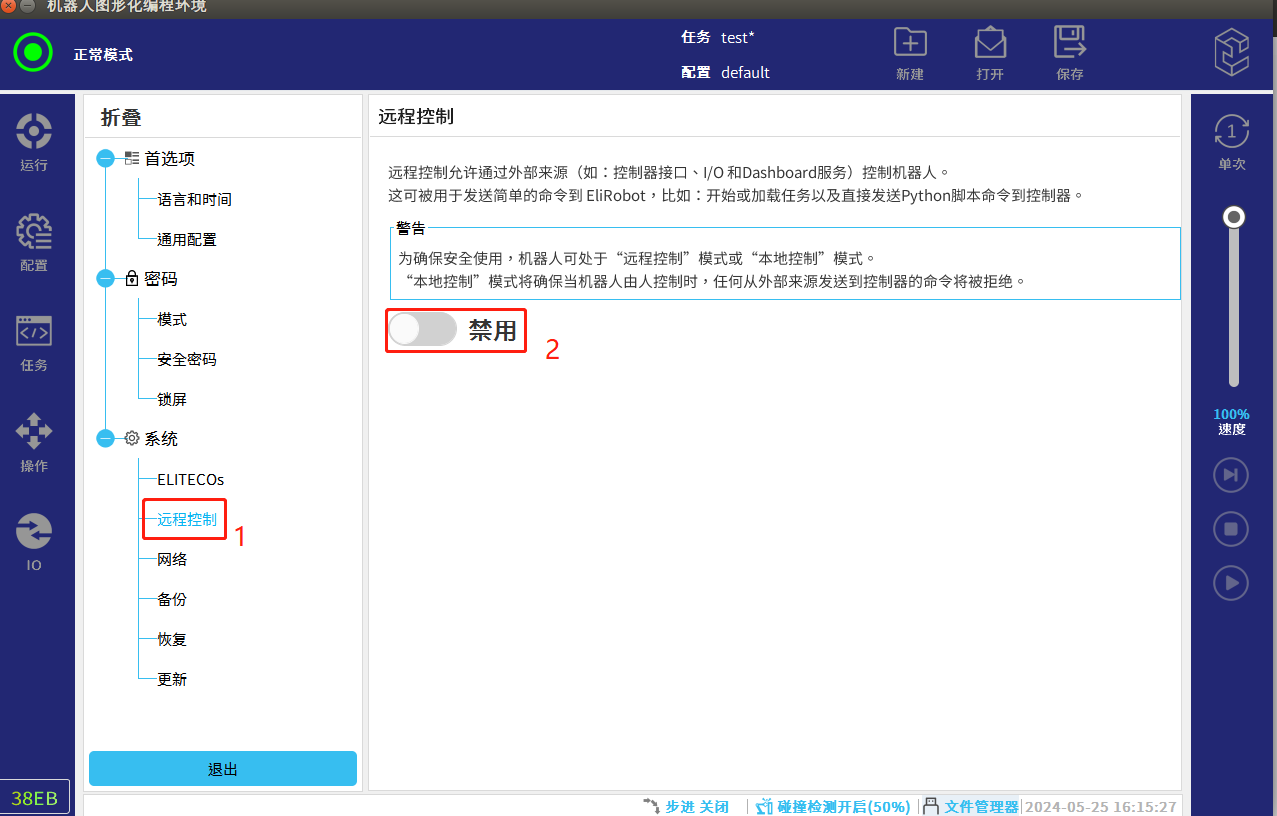Viewport: 1277px width, 816px height.
Task: Collapse the 首选项 tree node
Action: [106, 159]
